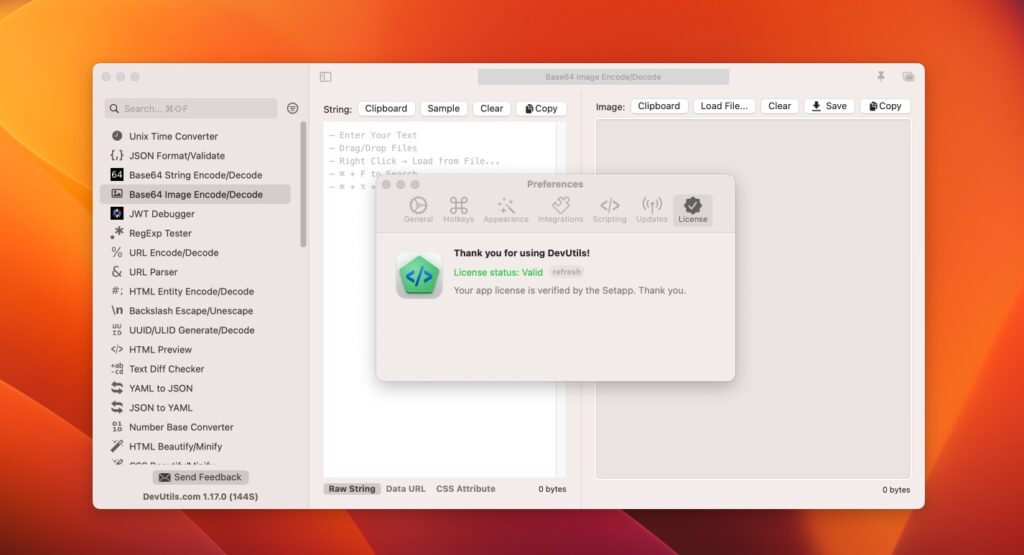Switch to the Scripting preferences tab

[x=609, y=210]
